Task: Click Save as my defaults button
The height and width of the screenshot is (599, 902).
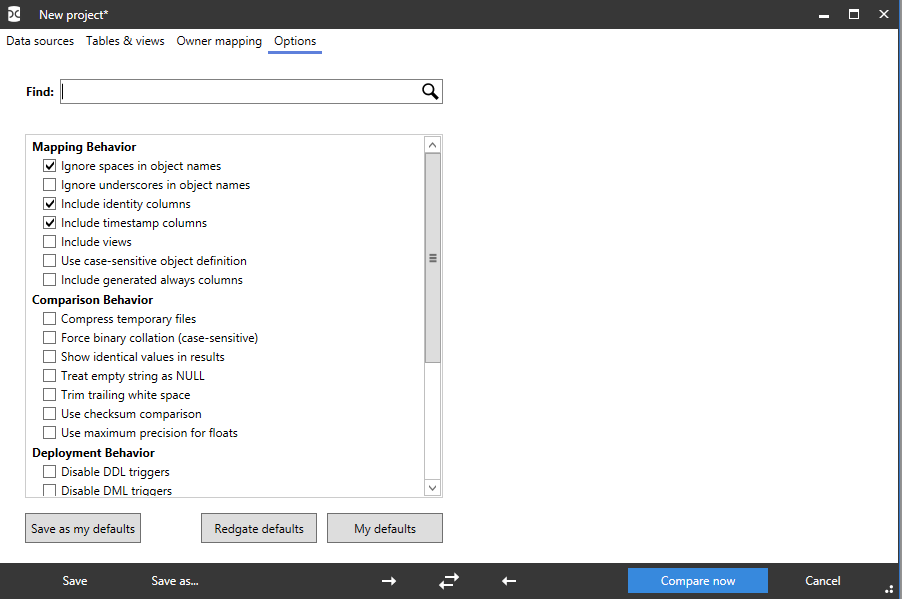Action: tap(83, 528)
